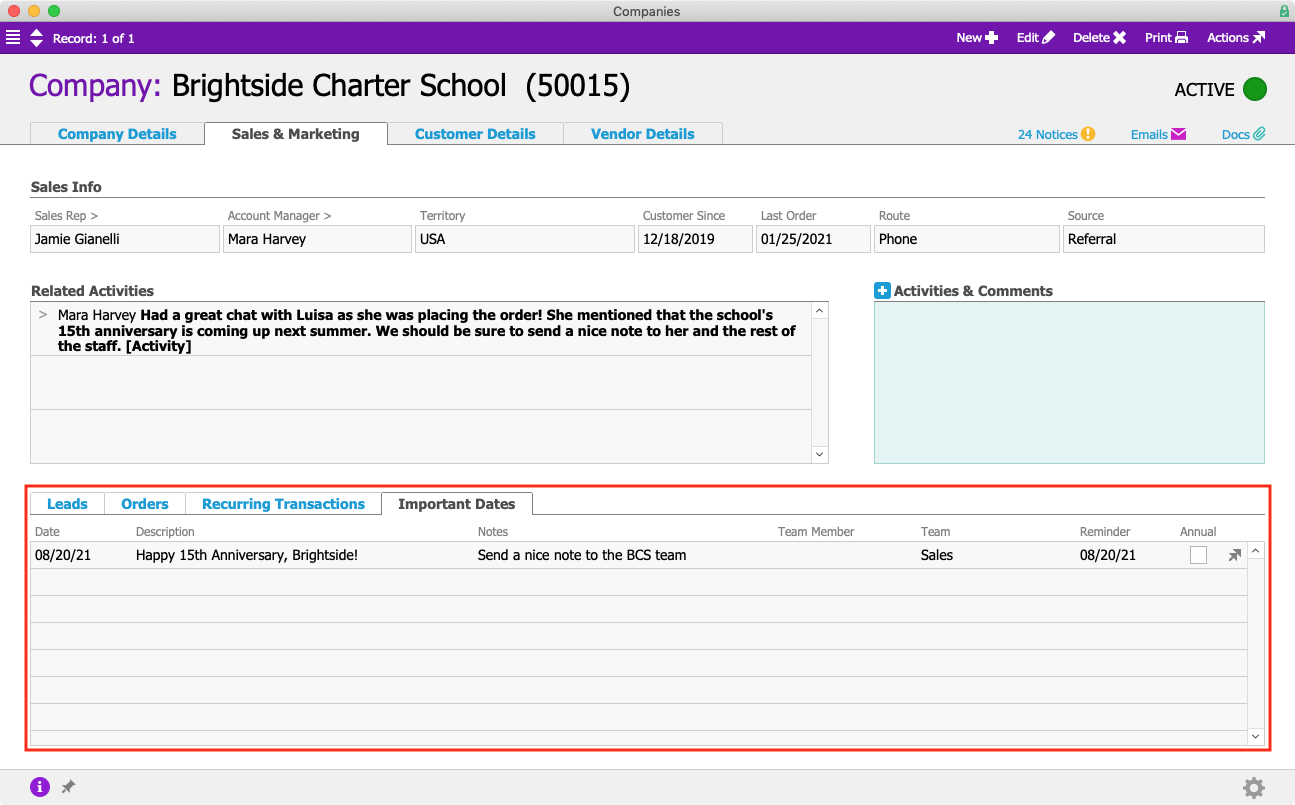Expand the Mara Harvey activity entry arrow
Viewport: 1295px width, 805px height.
(x=43, y=315)
